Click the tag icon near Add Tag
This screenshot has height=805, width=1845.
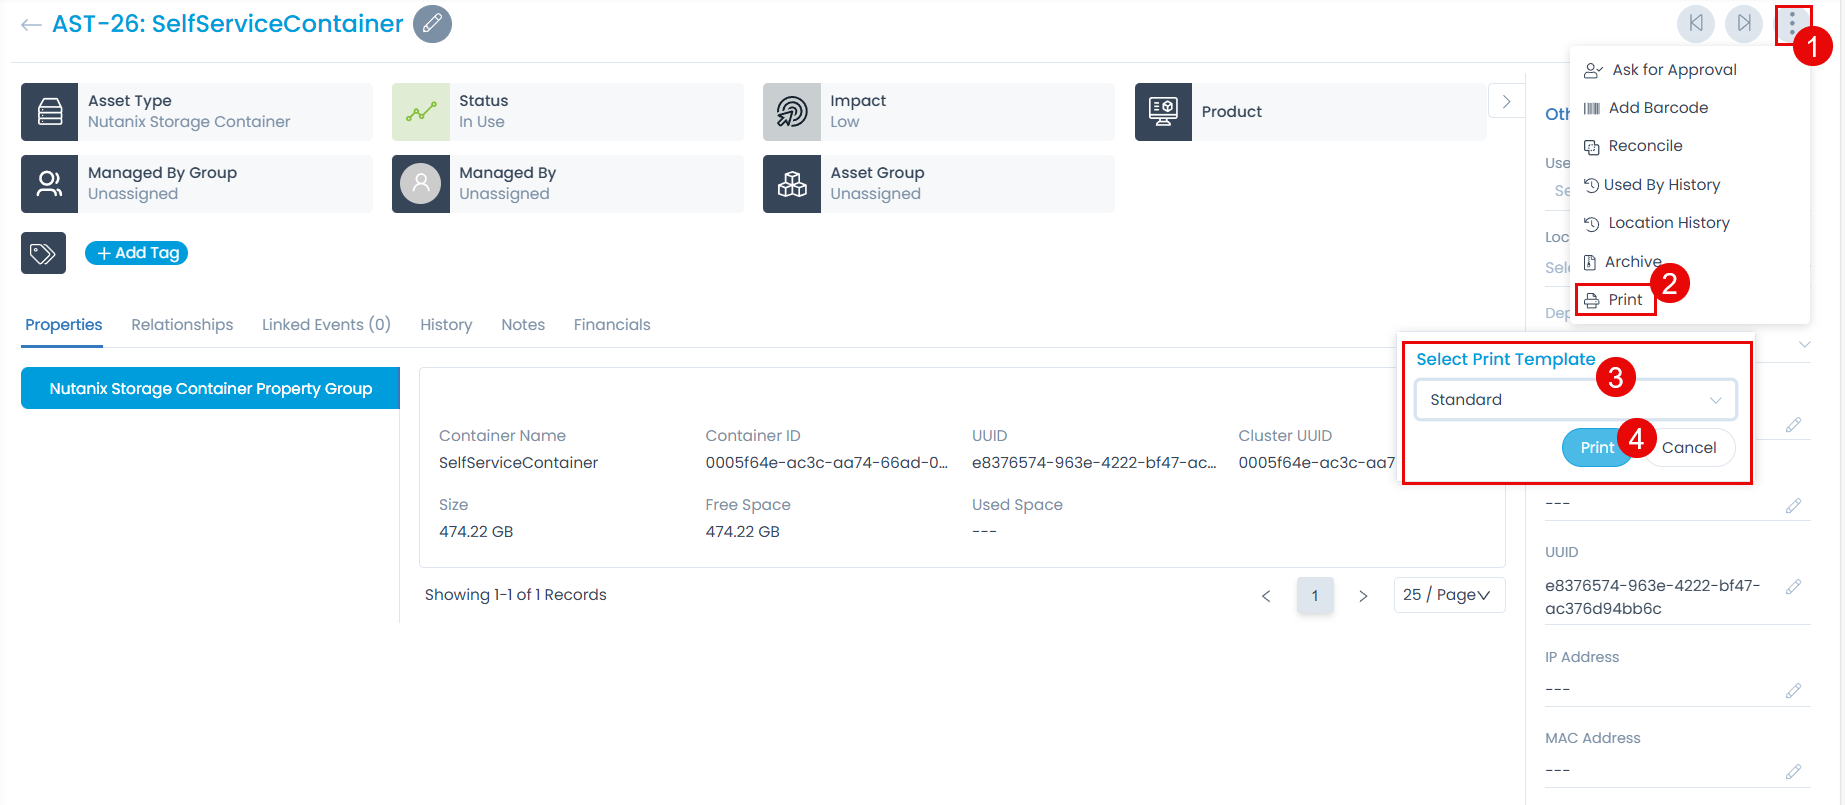(43, 253)
